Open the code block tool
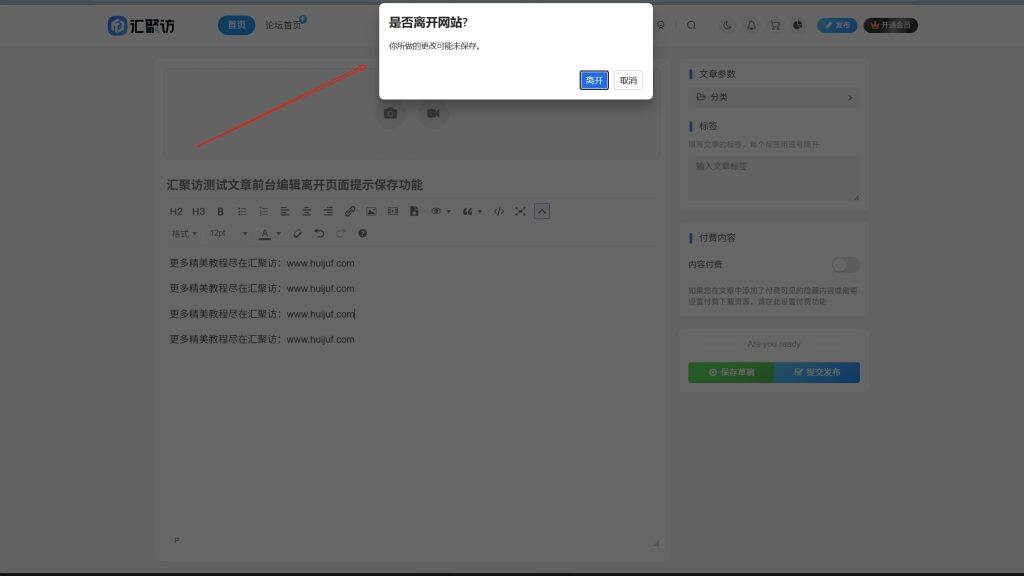This screenshot has height=576, width=1024. coord(498,211)
